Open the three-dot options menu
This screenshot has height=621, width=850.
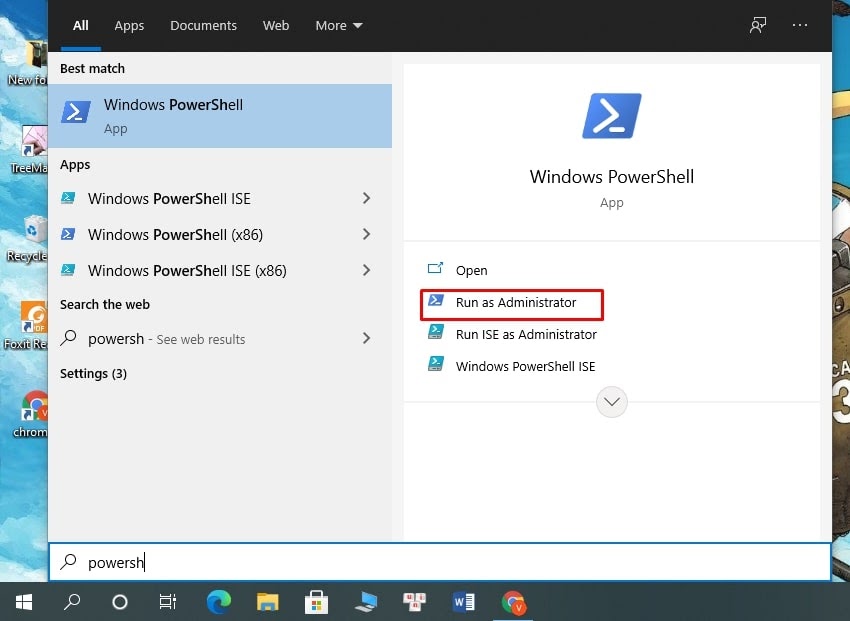[800, 25]
